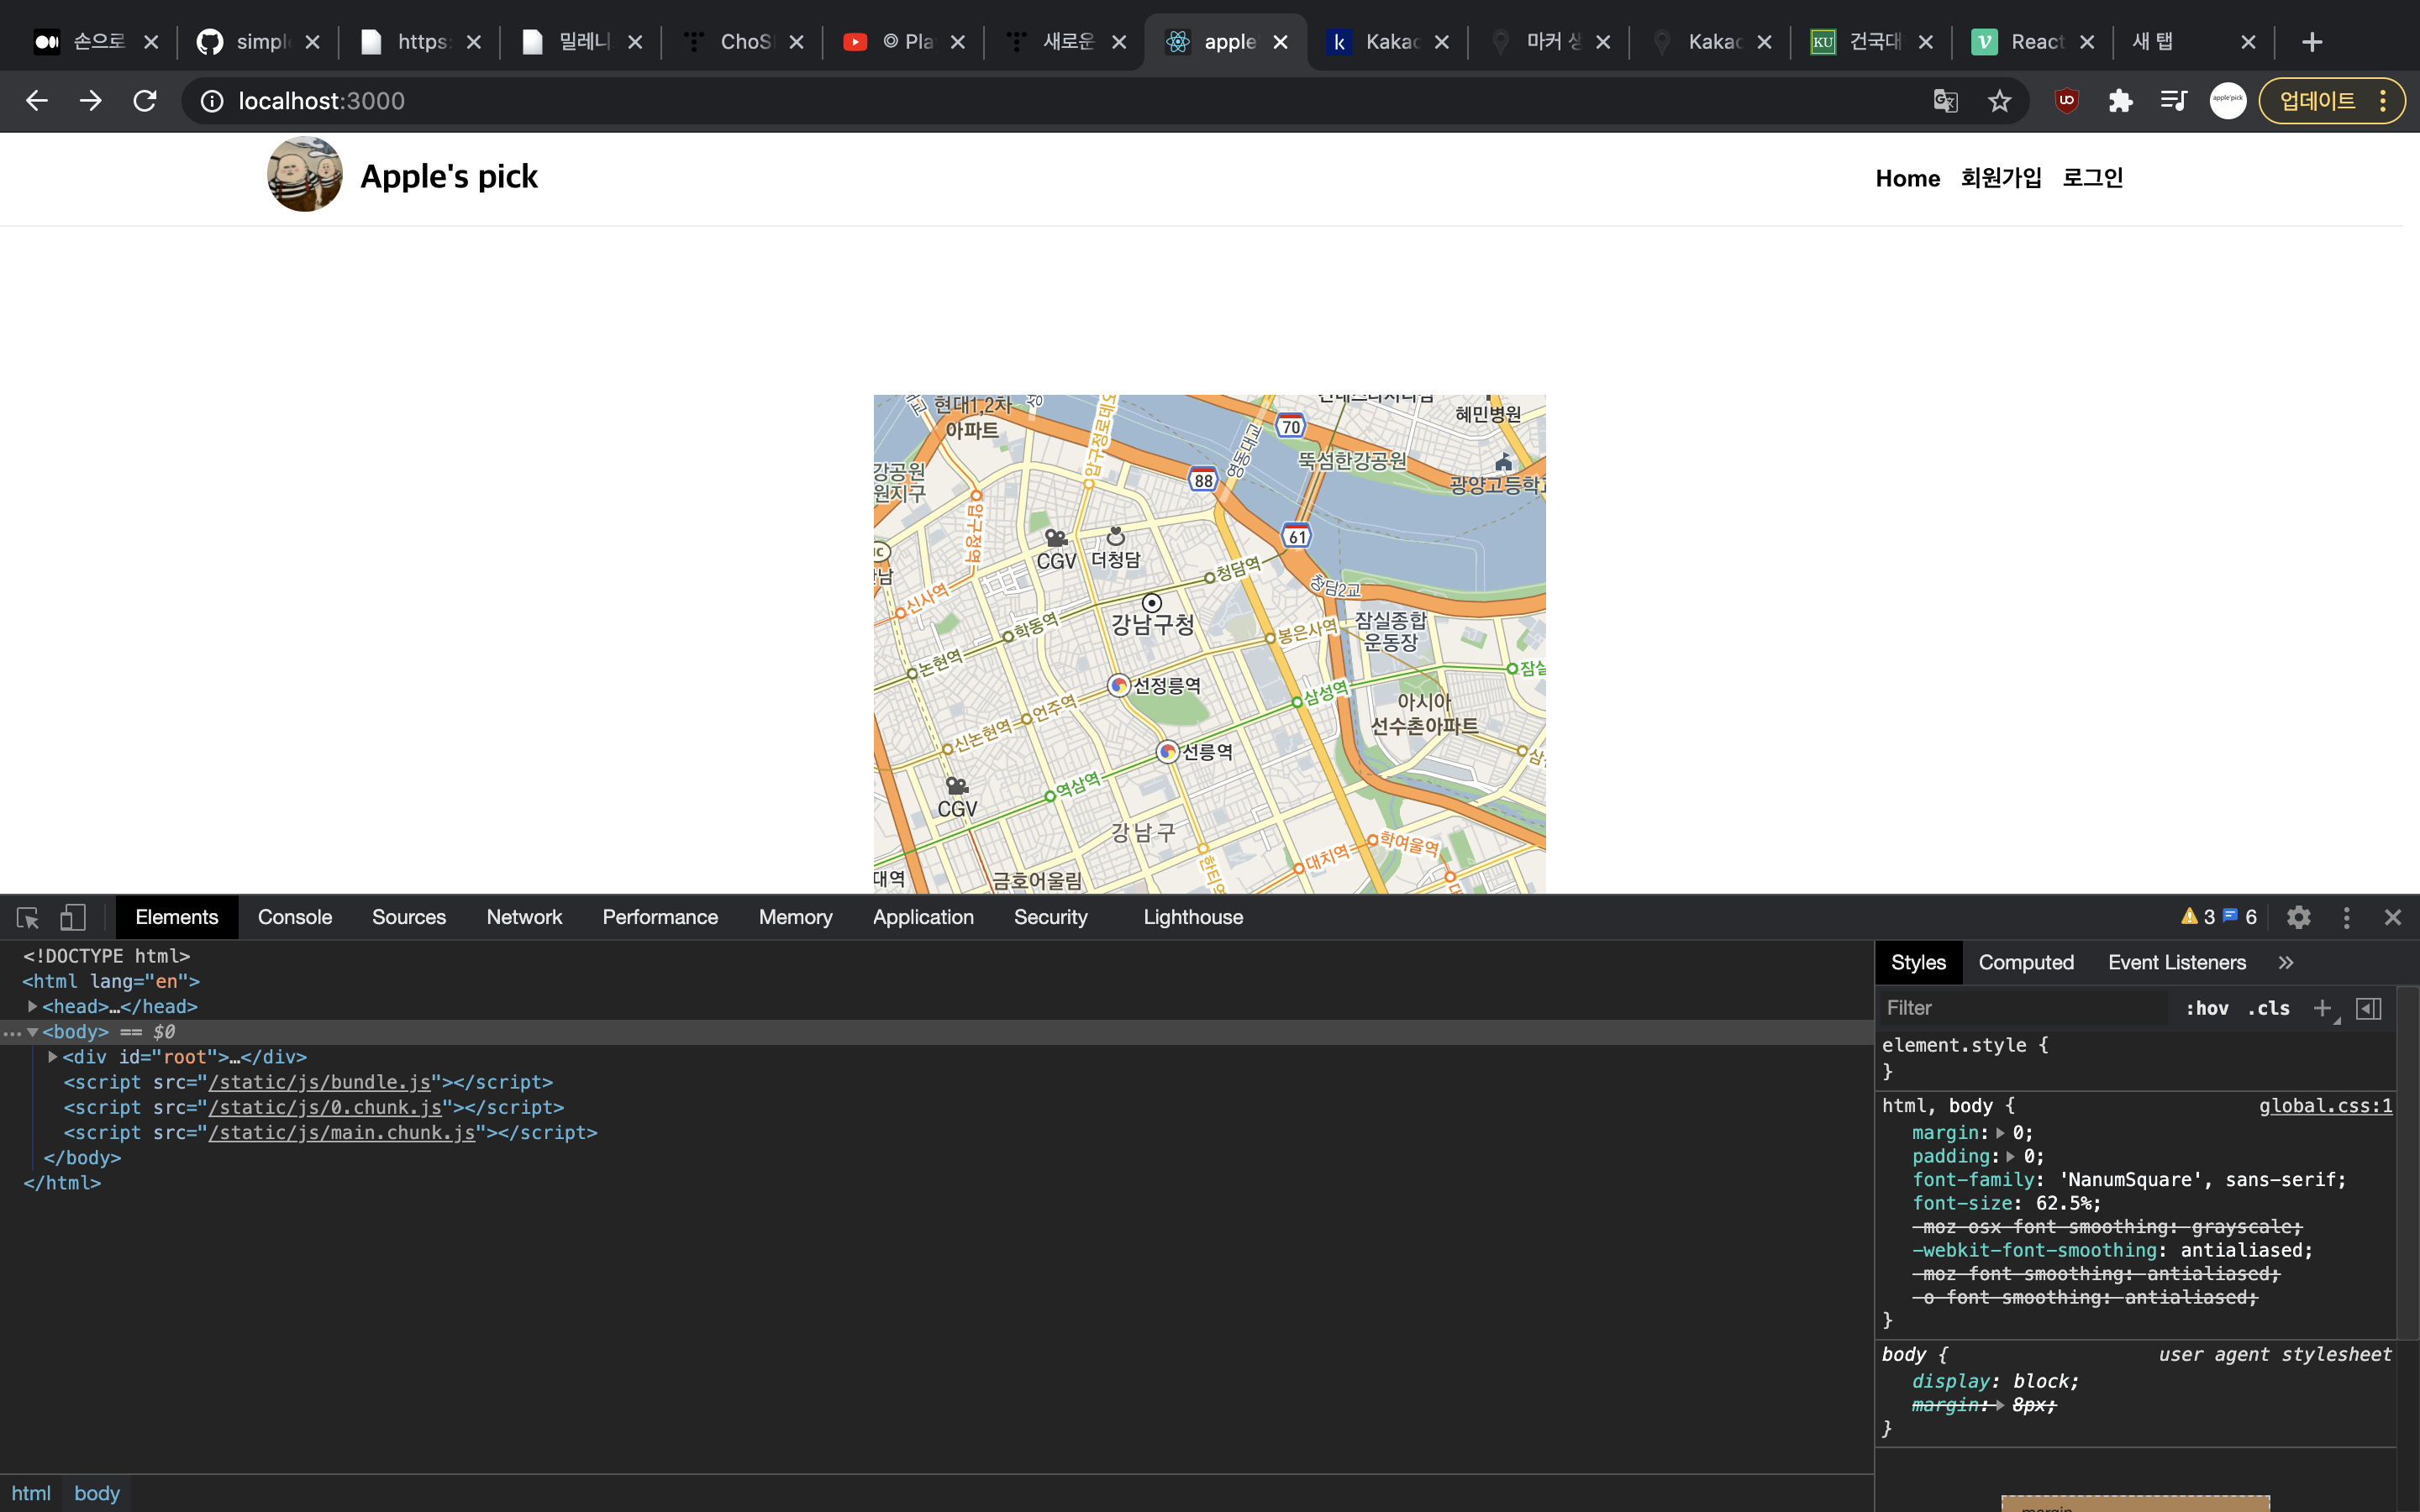Open DevTools settings gear

coord(2298,917)
